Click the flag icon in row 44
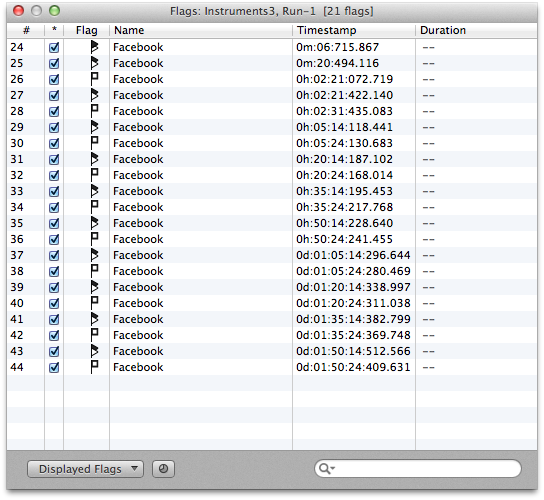 tap(94, 367)
